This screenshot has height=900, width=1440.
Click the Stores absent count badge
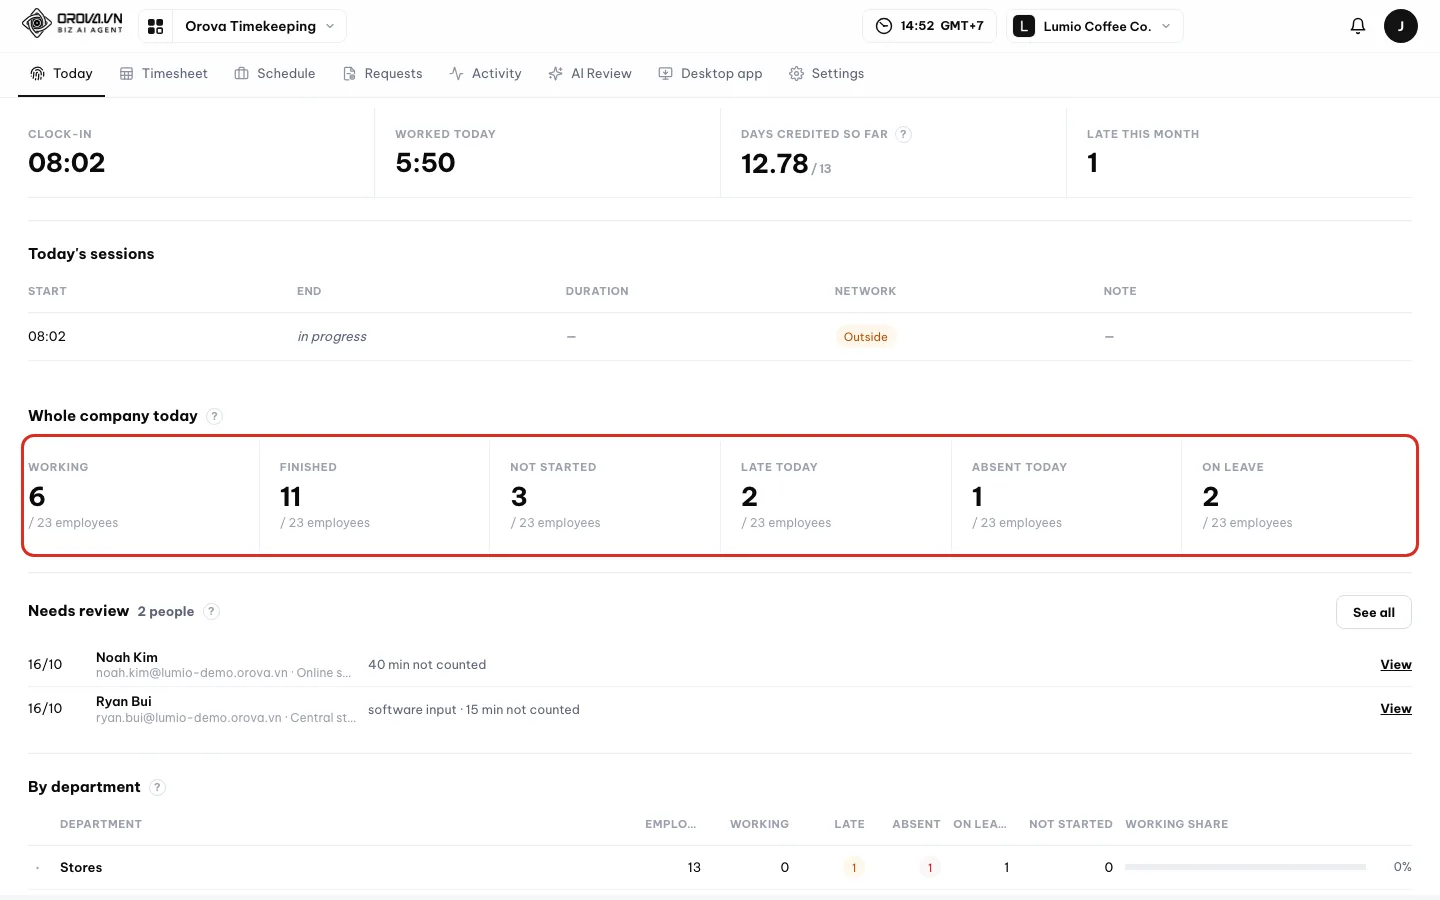tap(930, 868)
